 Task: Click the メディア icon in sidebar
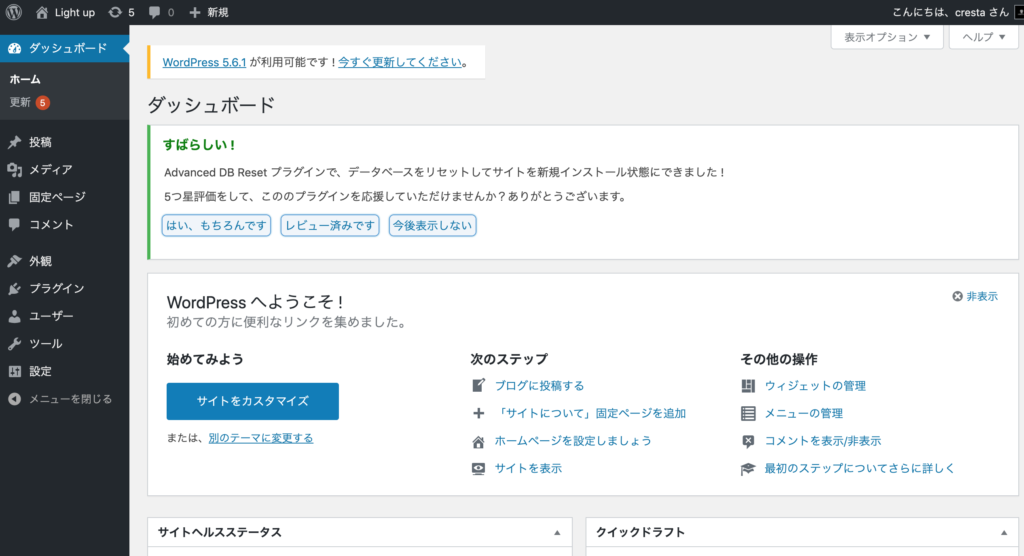coord(14,170)
